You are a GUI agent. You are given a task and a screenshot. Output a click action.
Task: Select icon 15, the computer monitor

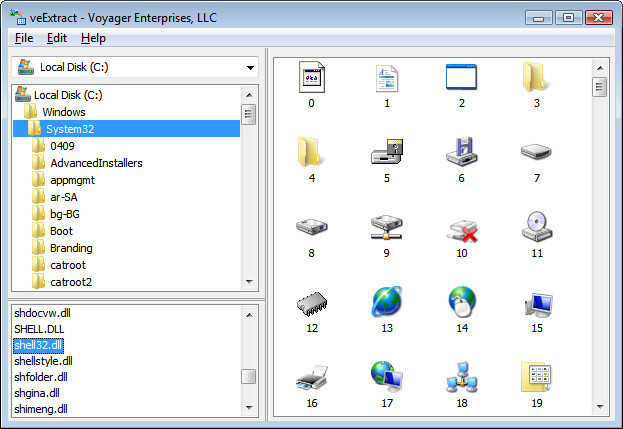click(538, 305)
